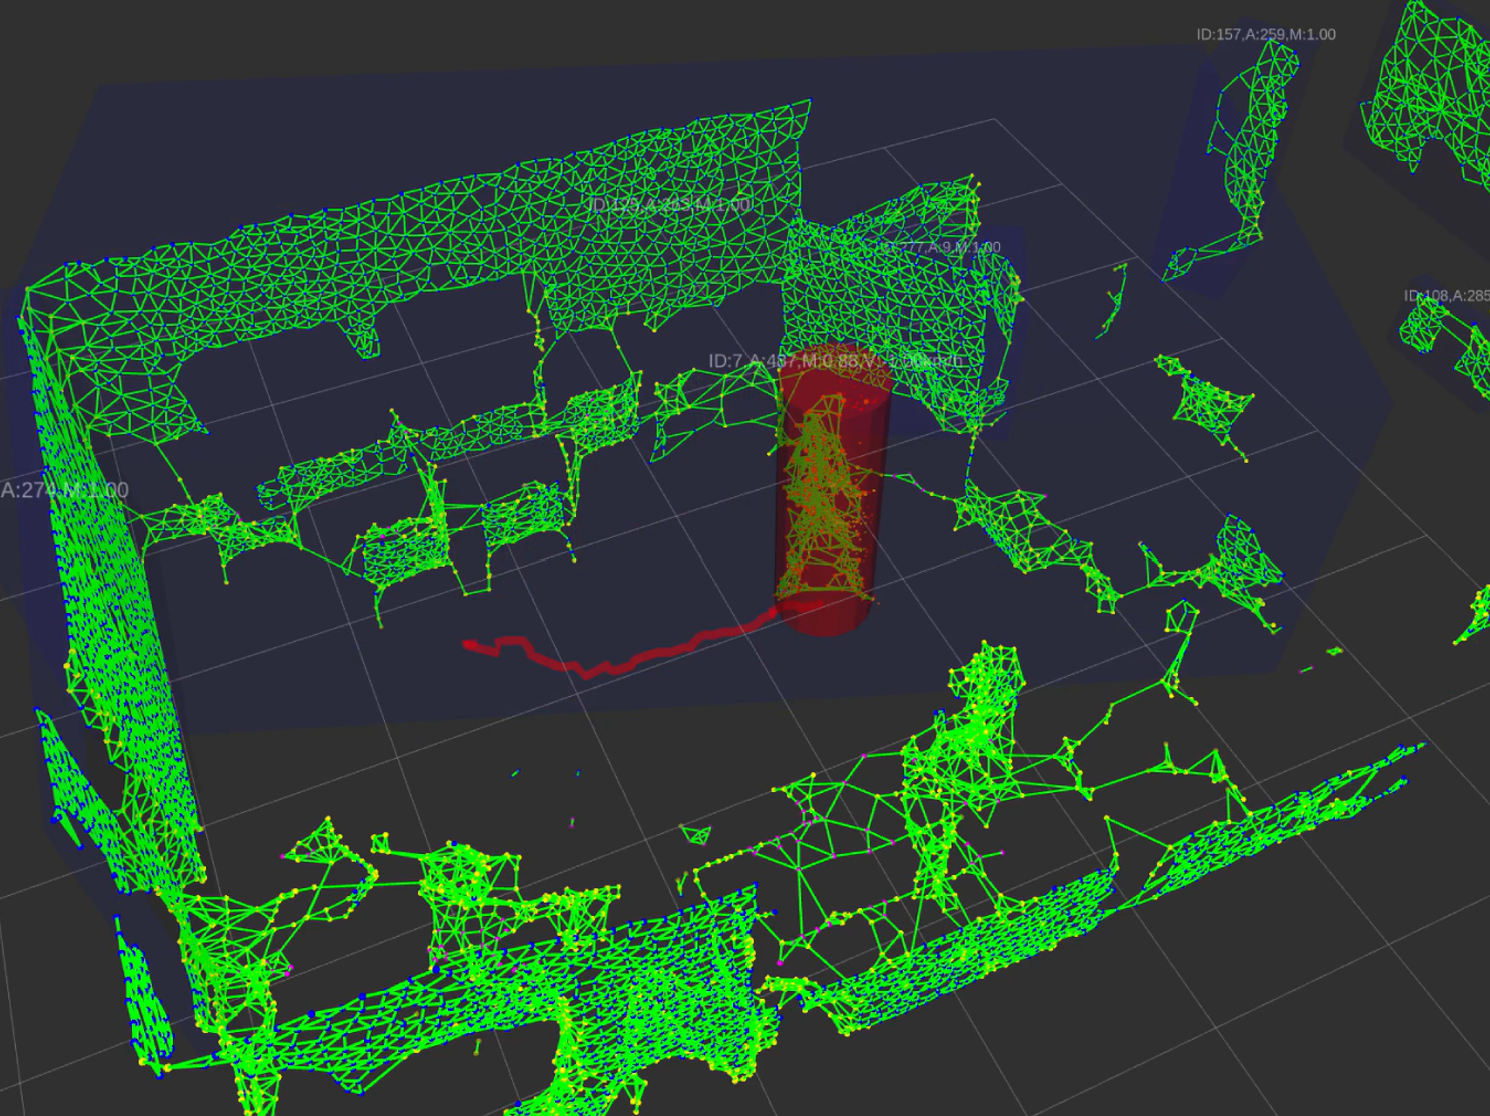1490x1116 pixels.
Task: Click the ID:157 object label text
Action: coord(1265,34)
